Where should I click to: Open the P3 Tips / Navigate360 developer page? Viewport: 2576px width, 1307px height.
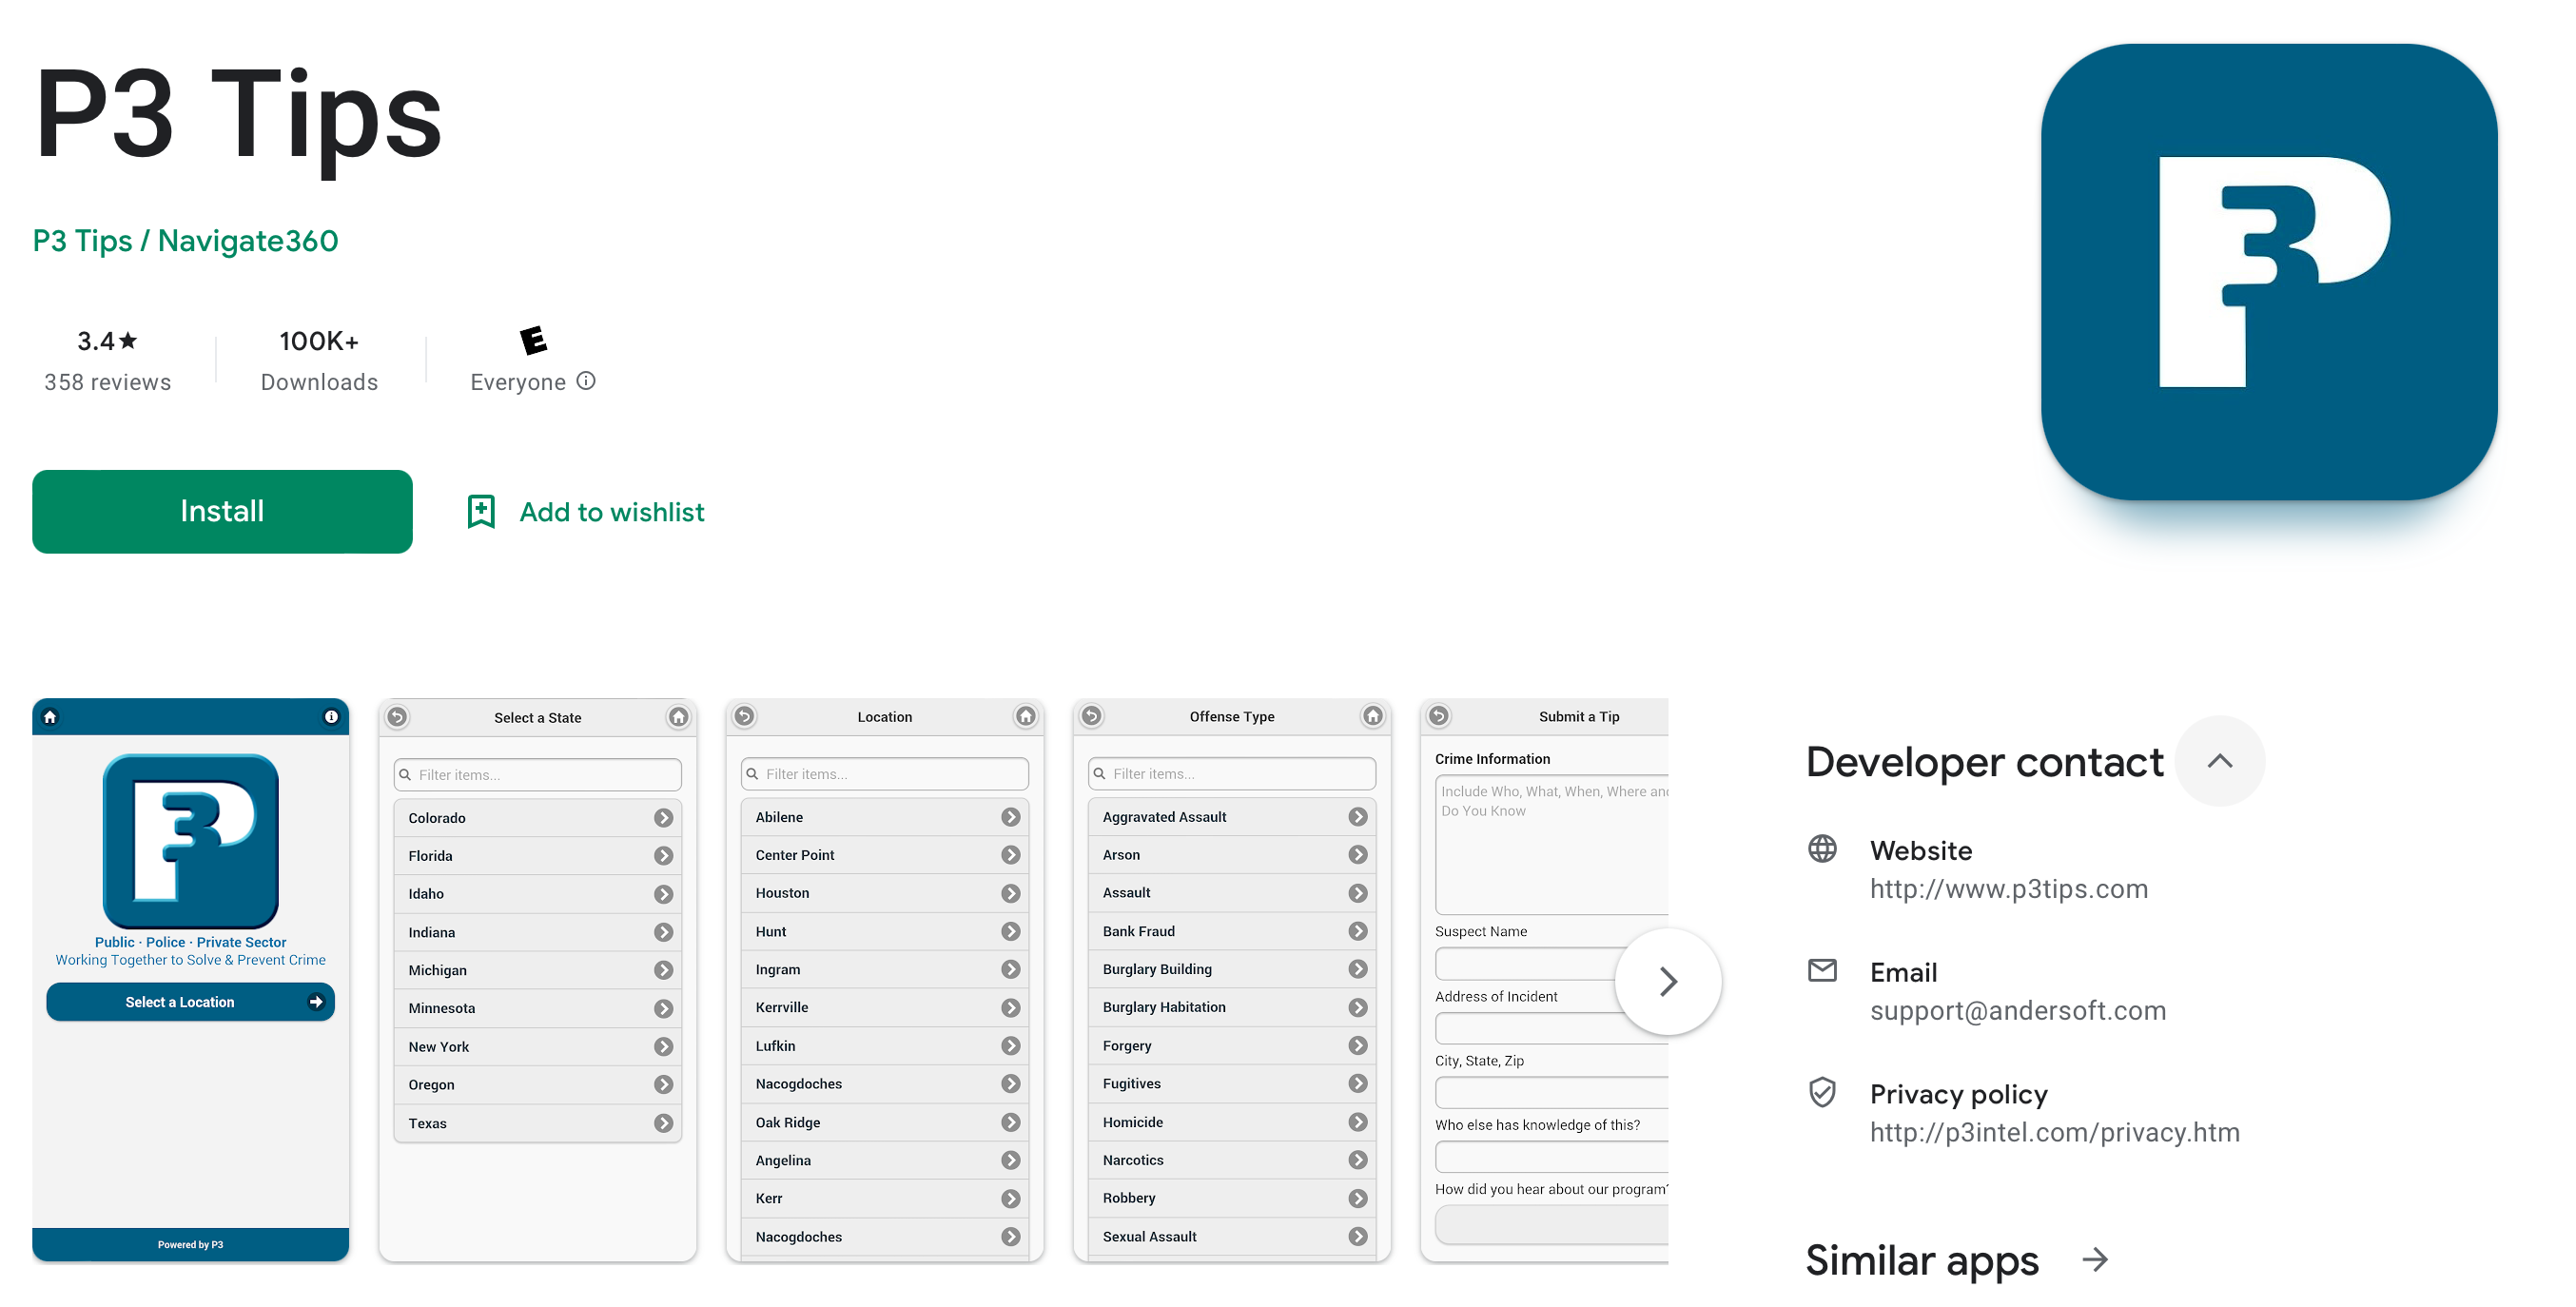tap(185, 241)
